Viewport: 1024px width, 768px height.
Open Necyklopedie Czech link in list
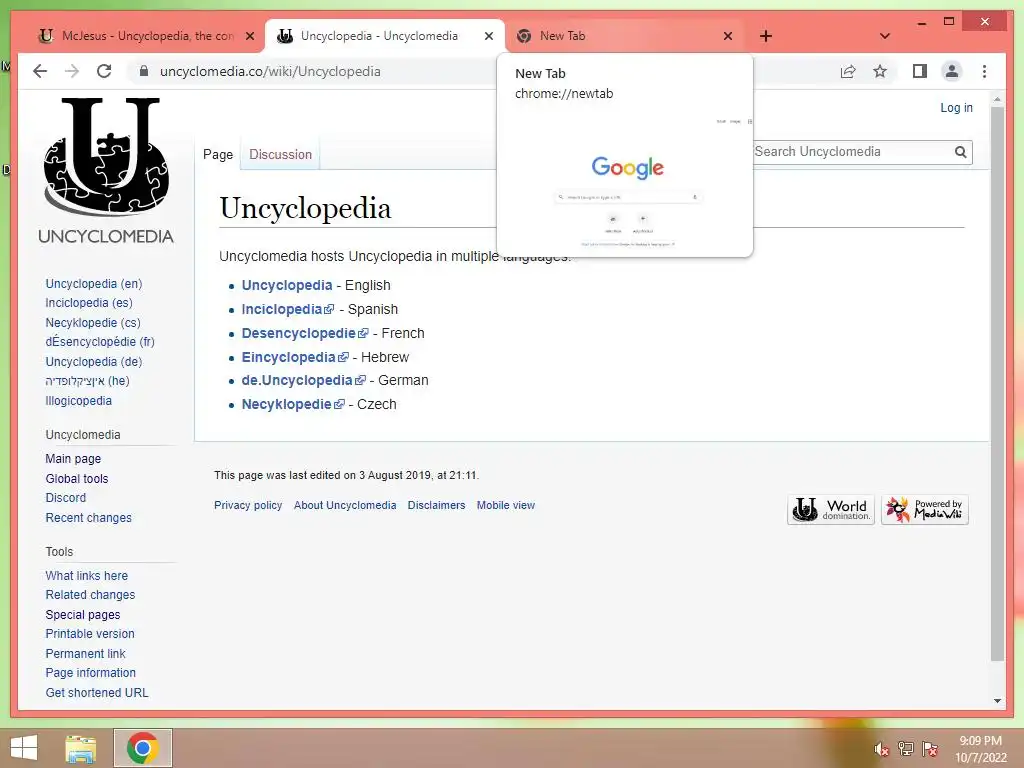(293, 404)
